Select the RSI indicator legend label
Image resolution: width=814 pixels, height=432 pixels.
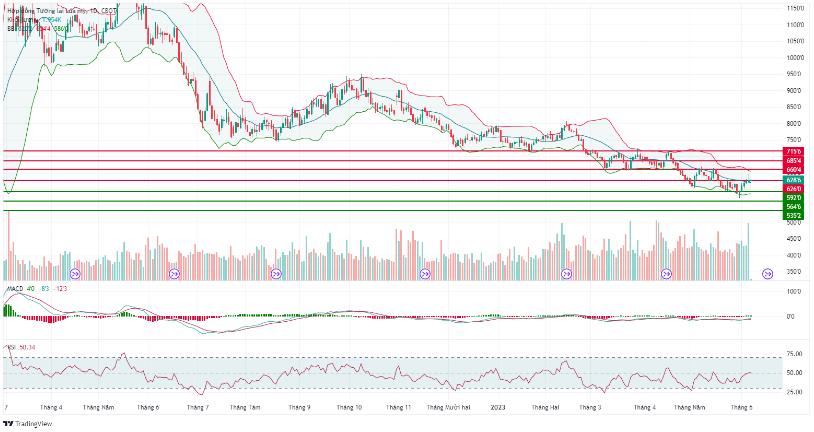coord(12,347)
